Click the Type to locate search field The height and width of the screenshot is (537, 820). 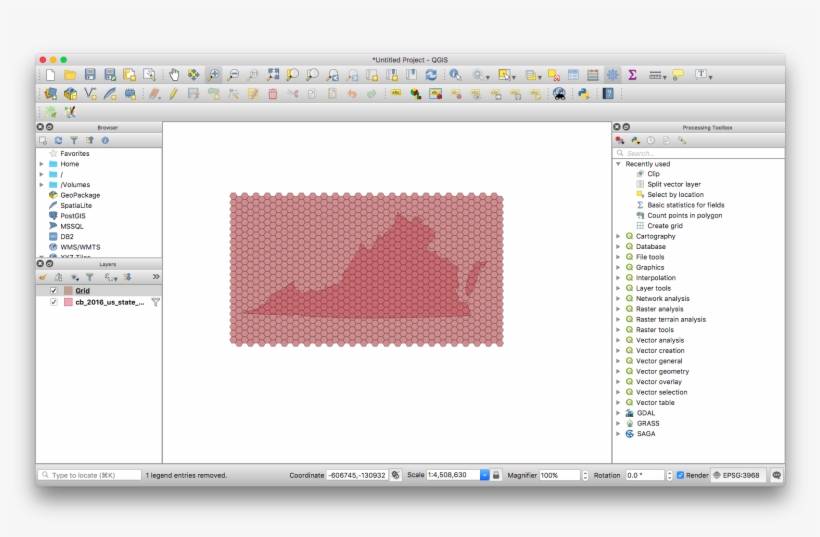[x=92, y=475]
